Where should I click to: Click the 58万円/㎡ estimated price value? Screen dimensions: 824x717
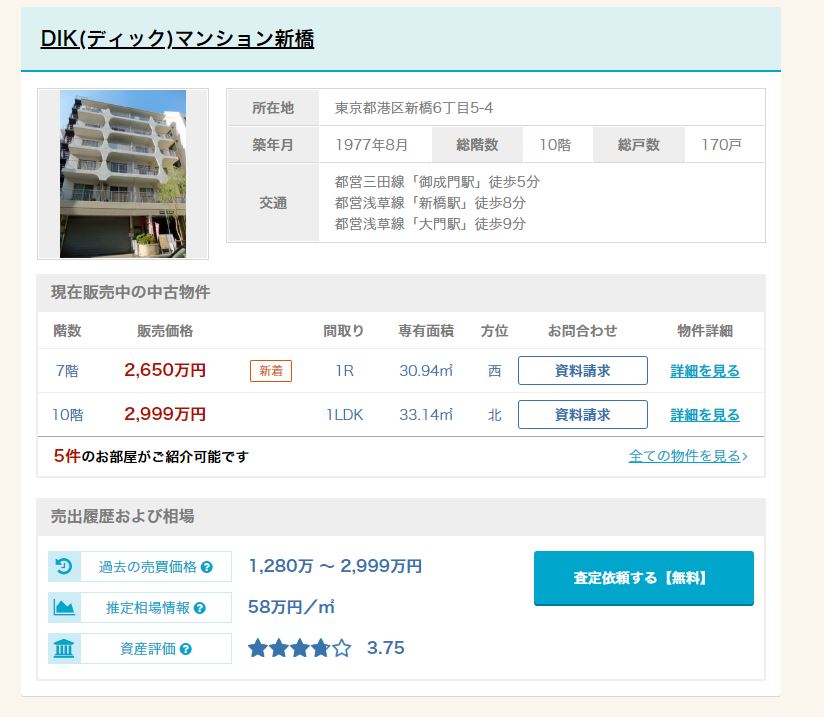click(291, 607)
